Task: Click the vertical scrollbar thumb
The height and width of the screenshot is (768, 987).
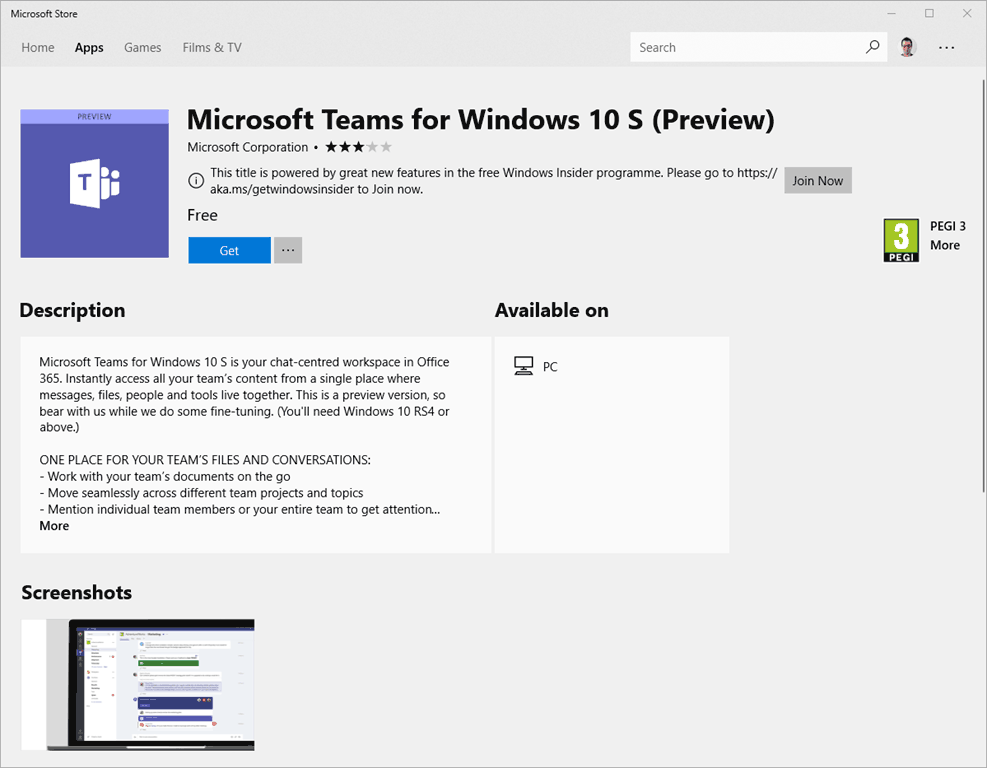Action: tap(983, 286)
